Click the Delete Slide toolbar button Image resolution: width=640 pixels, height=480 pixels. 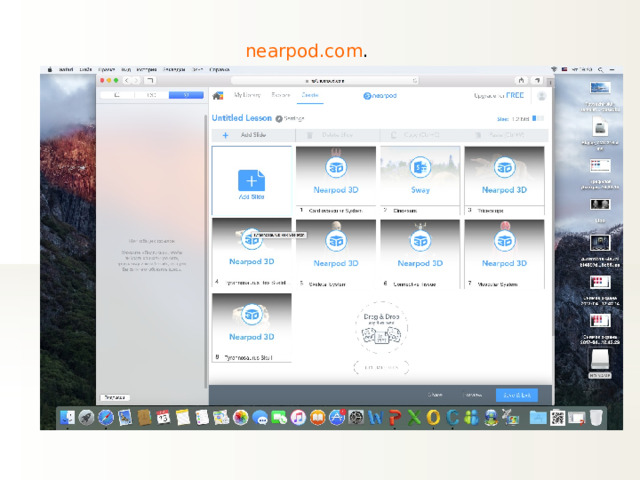pos(337,135)
